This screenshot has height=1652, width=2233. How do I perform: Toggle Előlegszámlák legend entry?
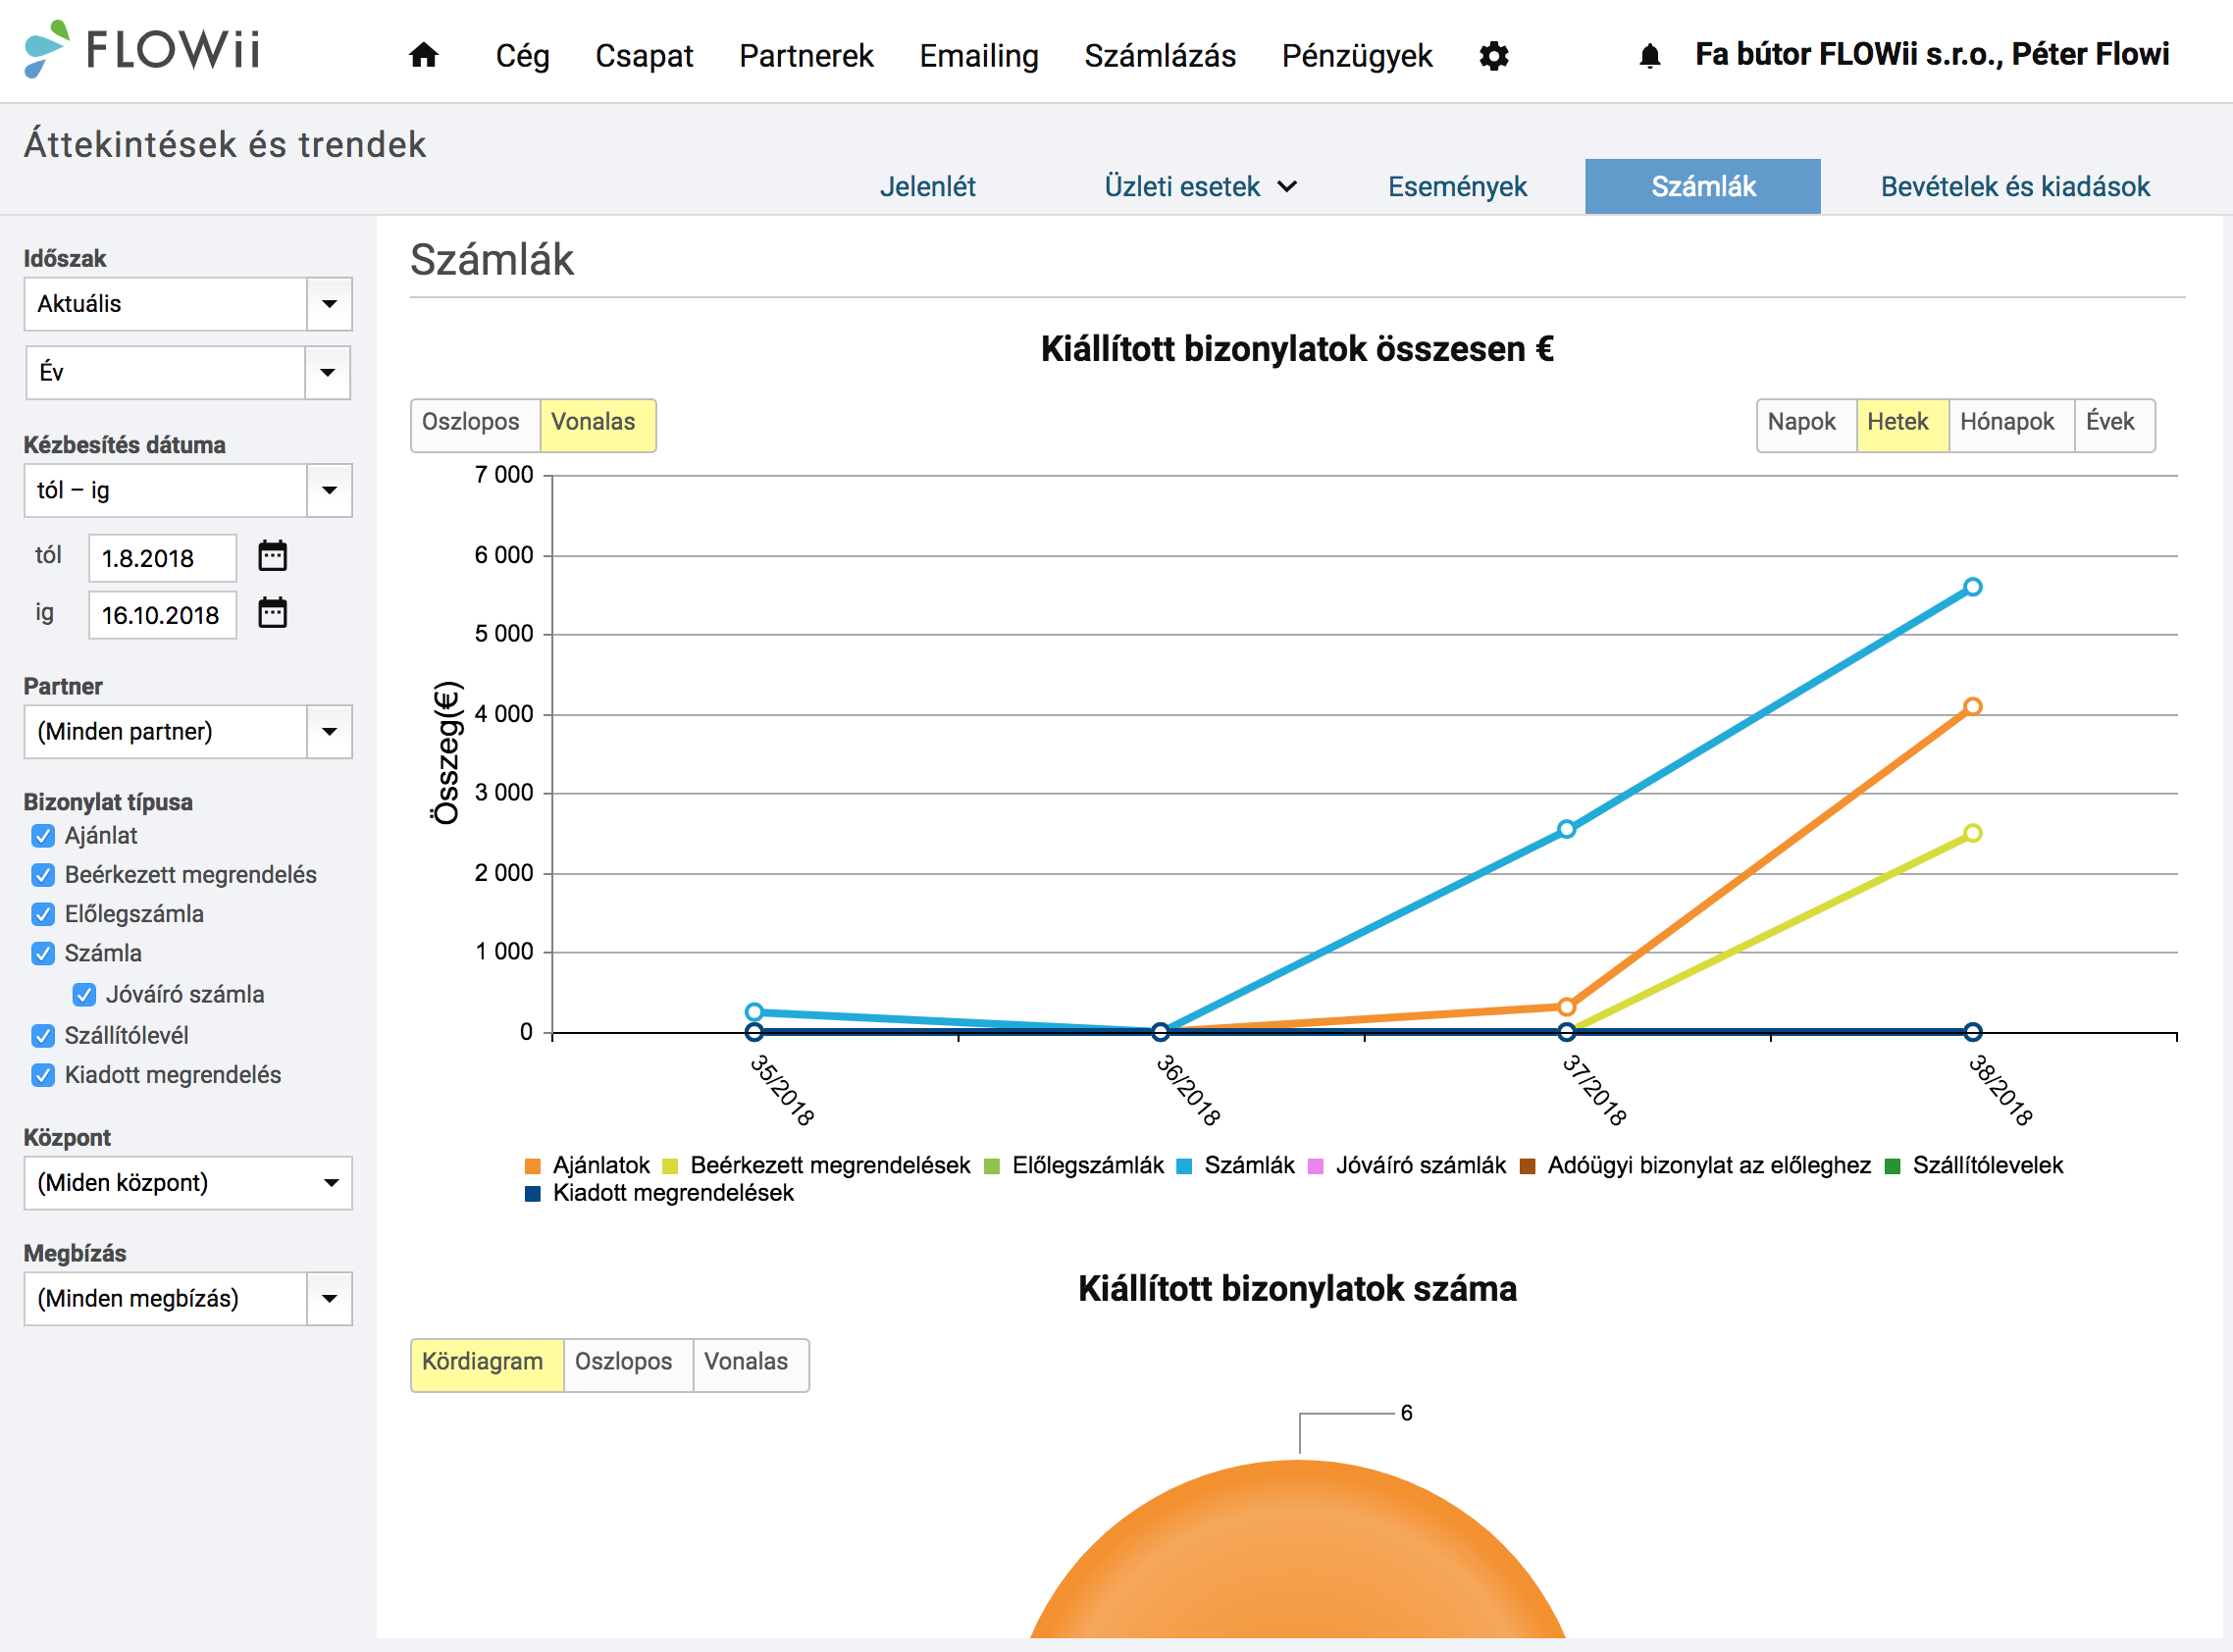1074,1165
